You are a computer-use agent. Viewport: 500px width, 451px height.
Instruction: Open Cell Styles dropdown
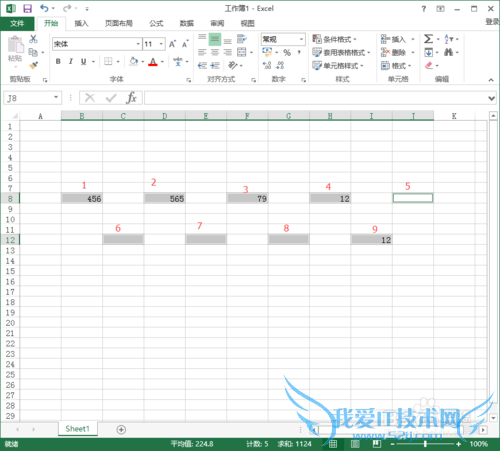pos(338,65)
